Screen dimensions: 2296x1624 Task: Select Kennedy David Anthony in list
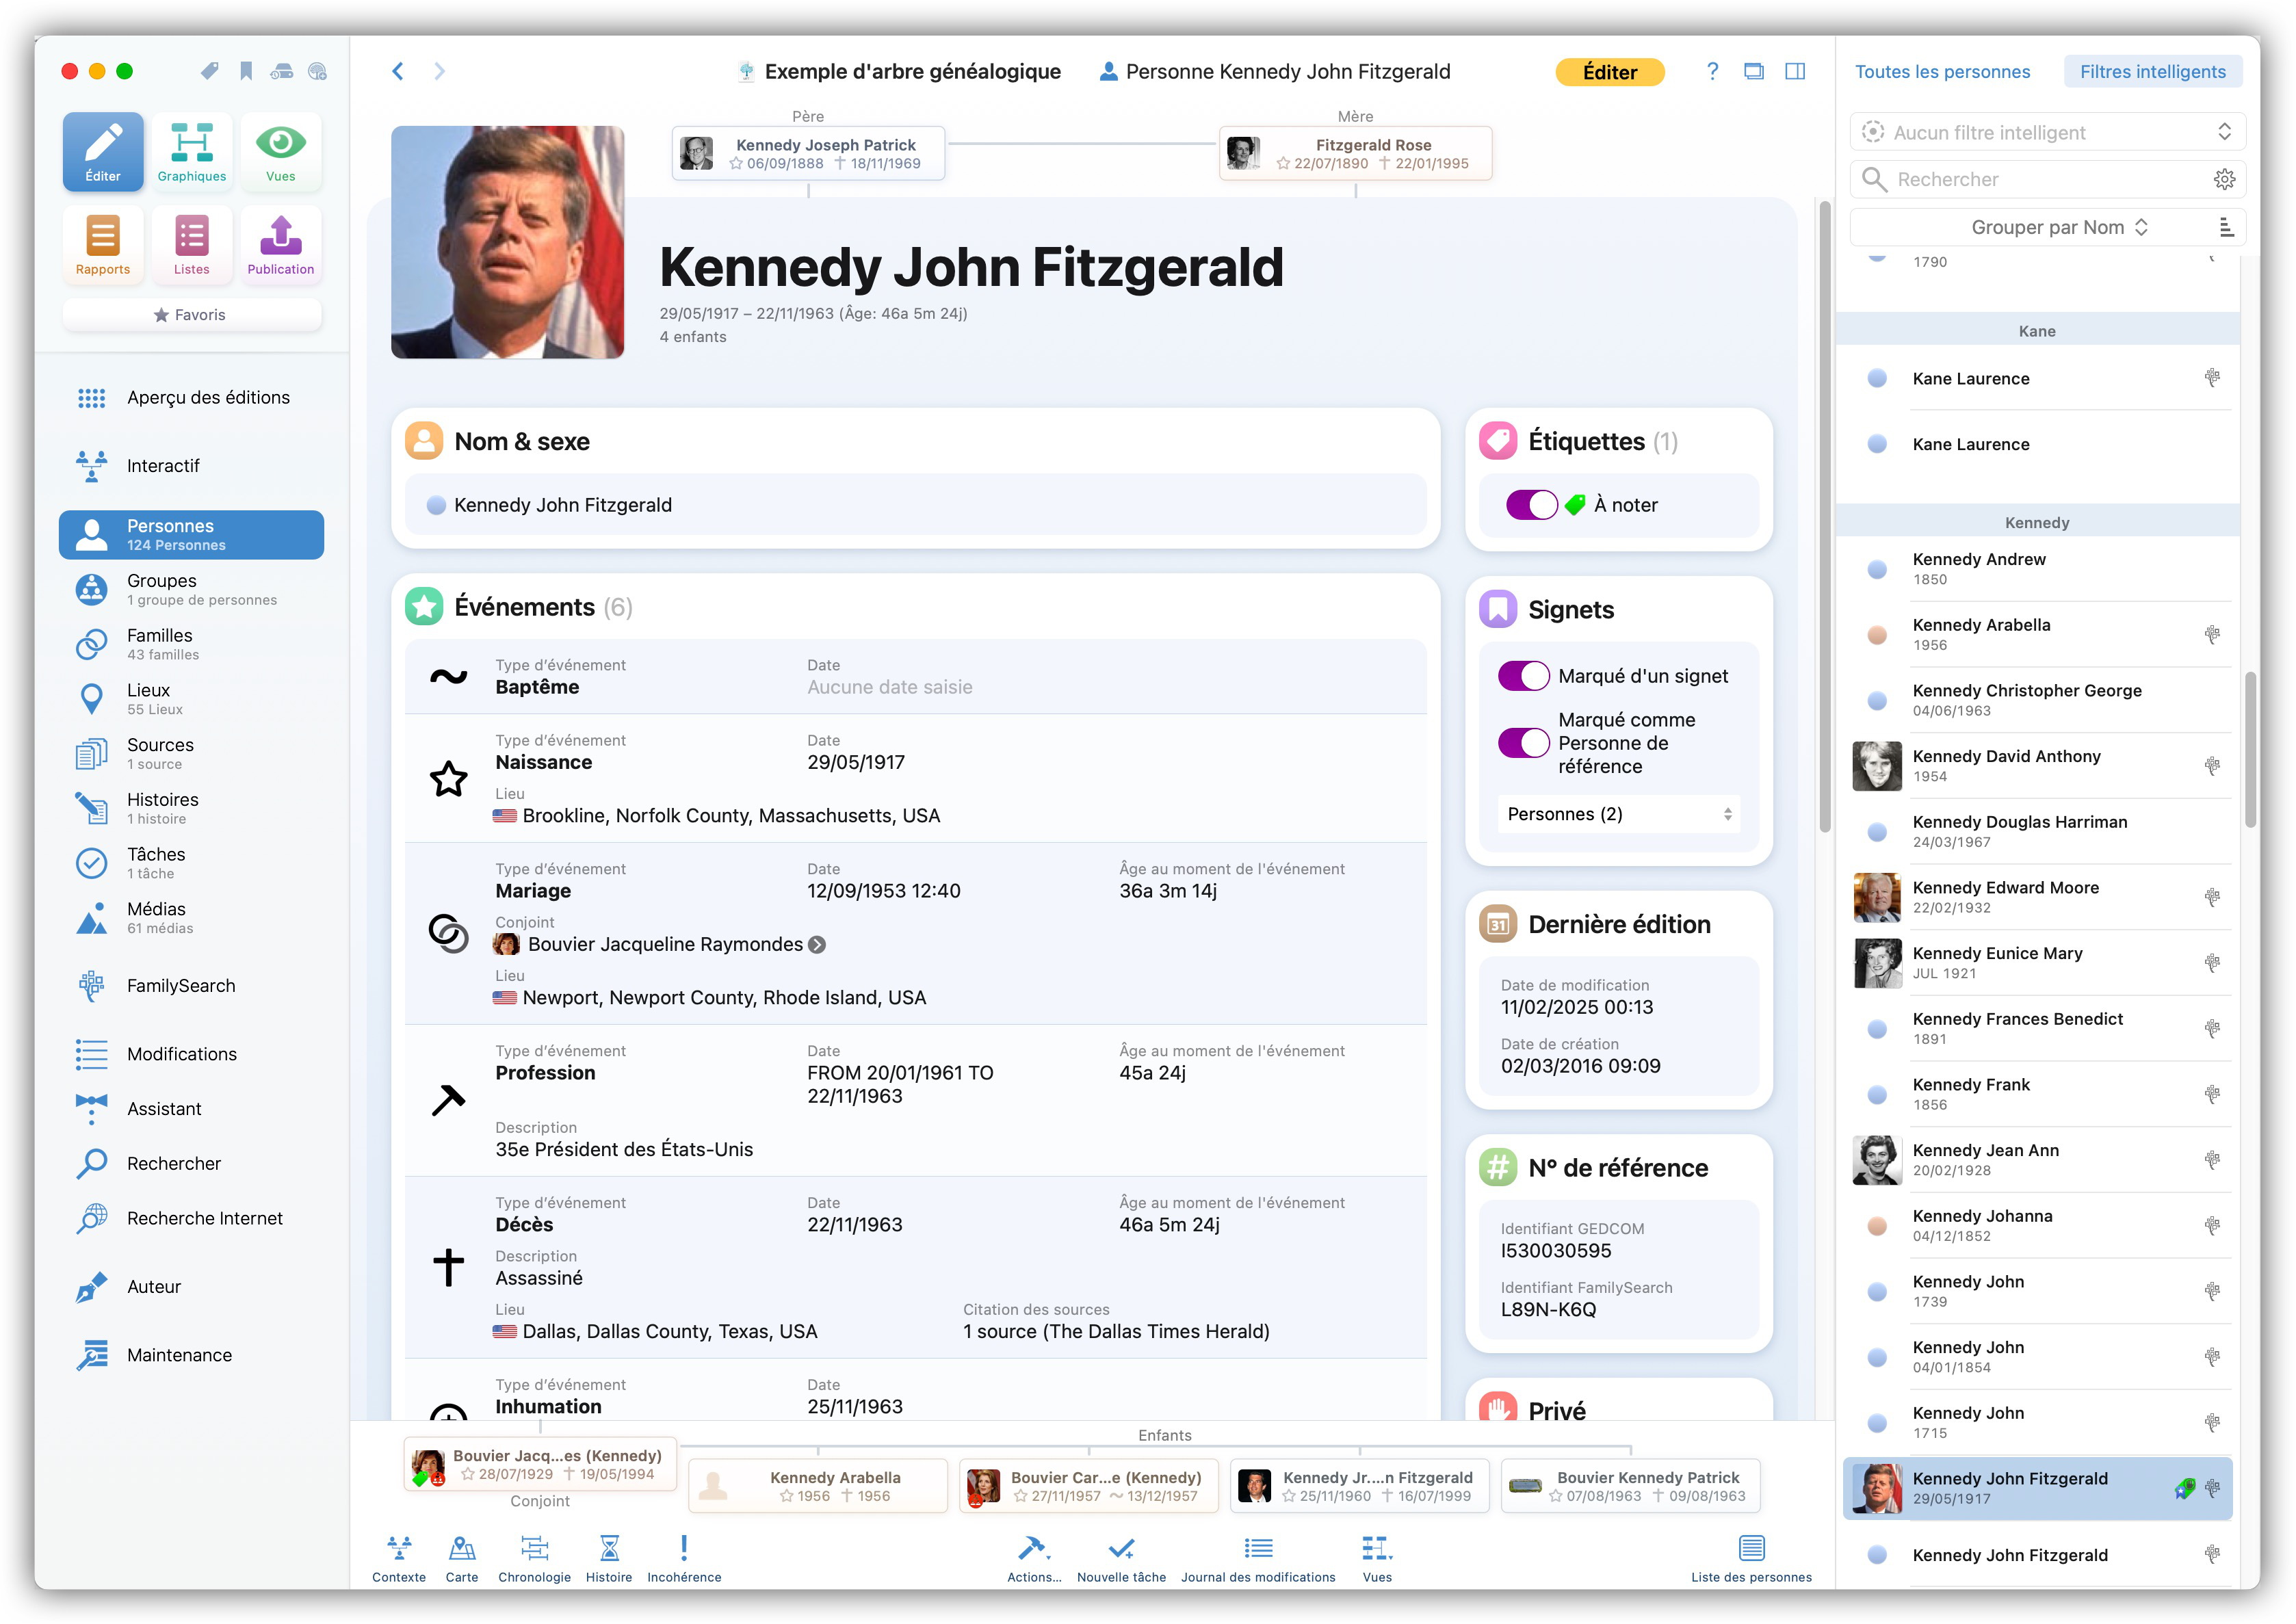(2037, 766)
